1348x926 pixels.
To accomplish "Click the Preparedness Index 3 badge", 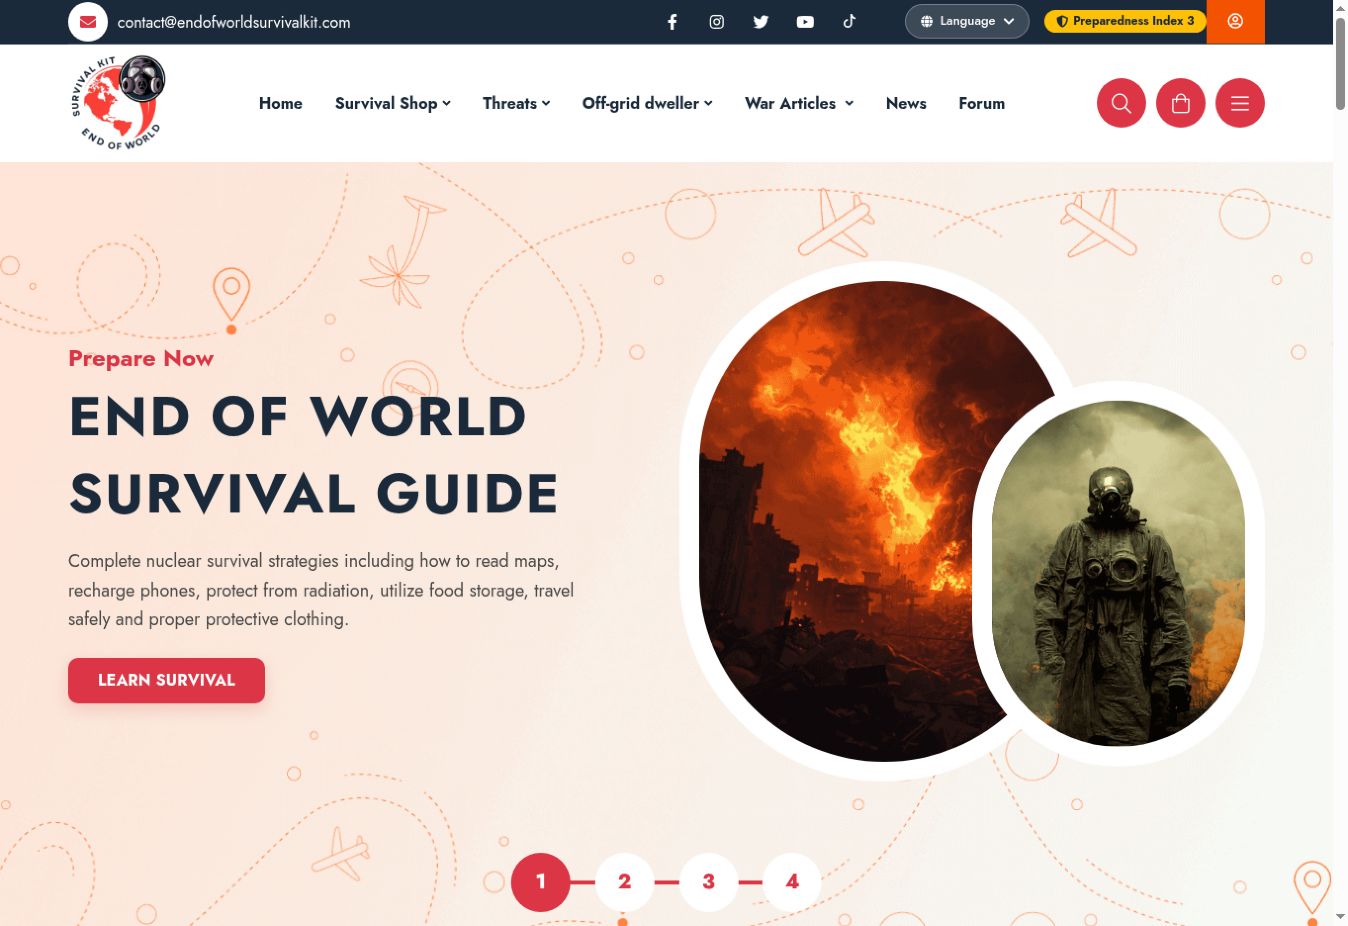I will (x=1125, y=21).
